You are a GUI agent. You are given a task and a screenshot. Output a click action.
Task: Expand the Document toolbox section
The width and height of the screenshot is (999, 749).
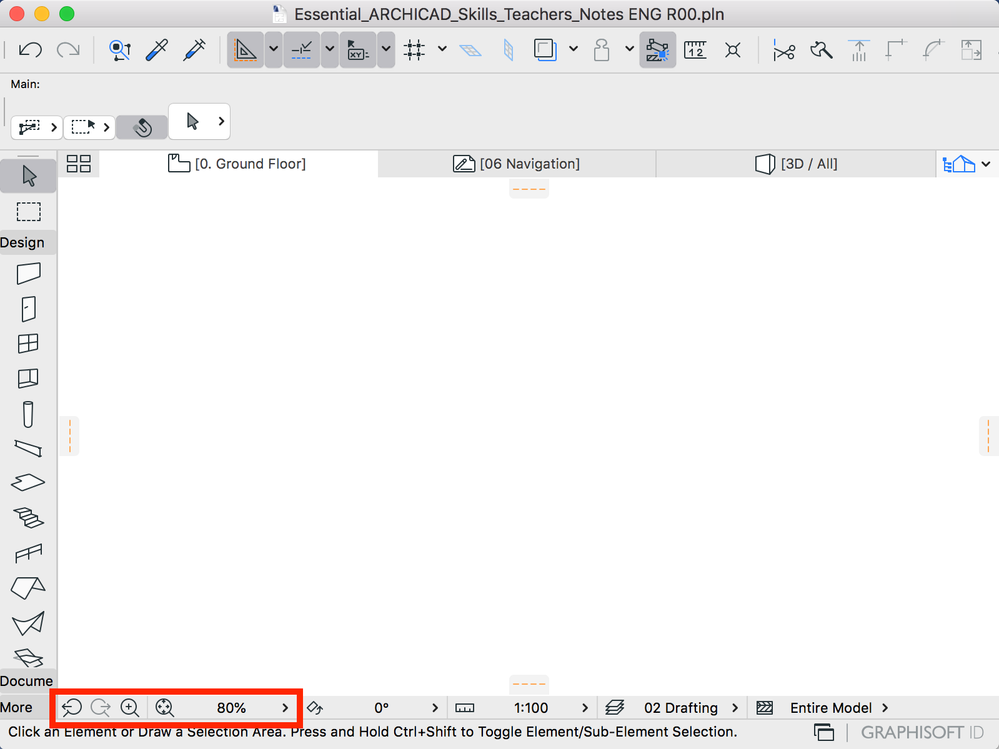(27, 681)
